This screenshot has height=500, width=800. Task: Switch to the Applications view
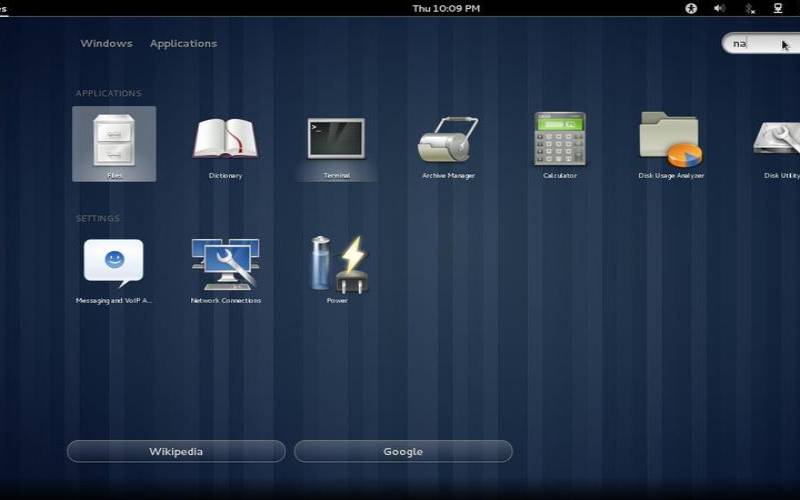[x=183, y=44]
